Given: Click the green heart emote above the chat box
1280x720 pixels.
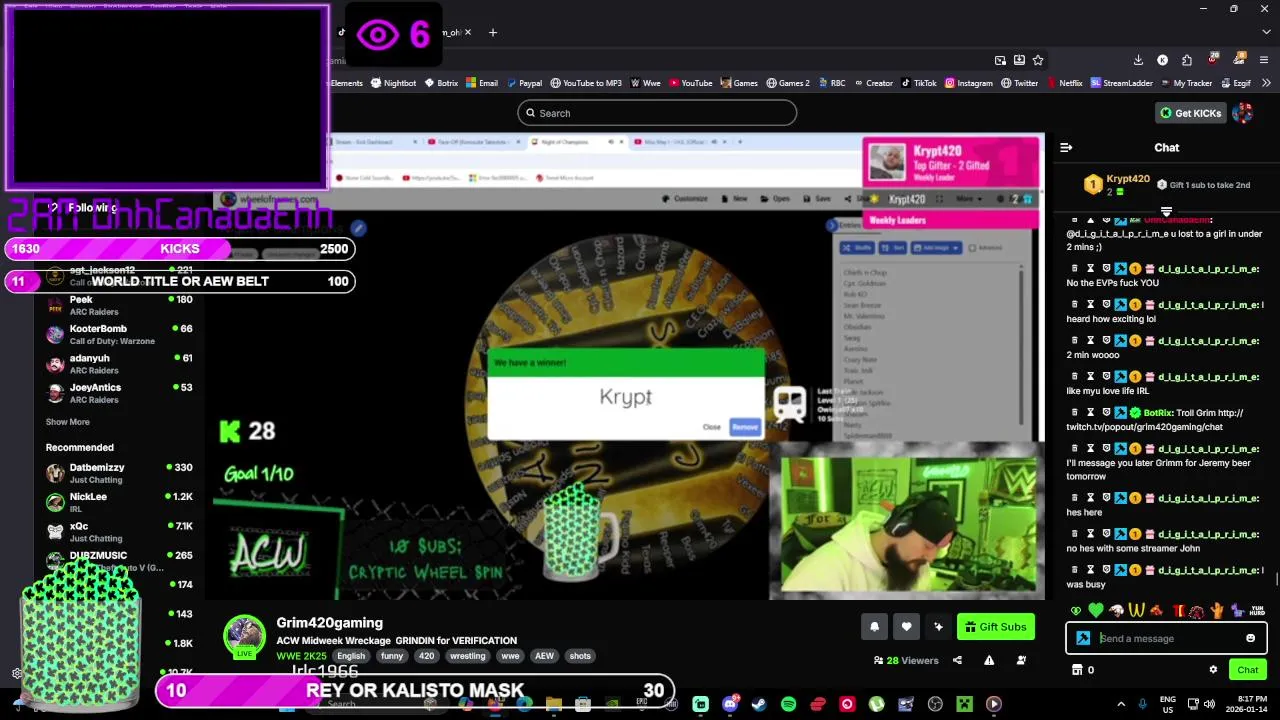Looking at the screenshot, I should (1096, 611).
